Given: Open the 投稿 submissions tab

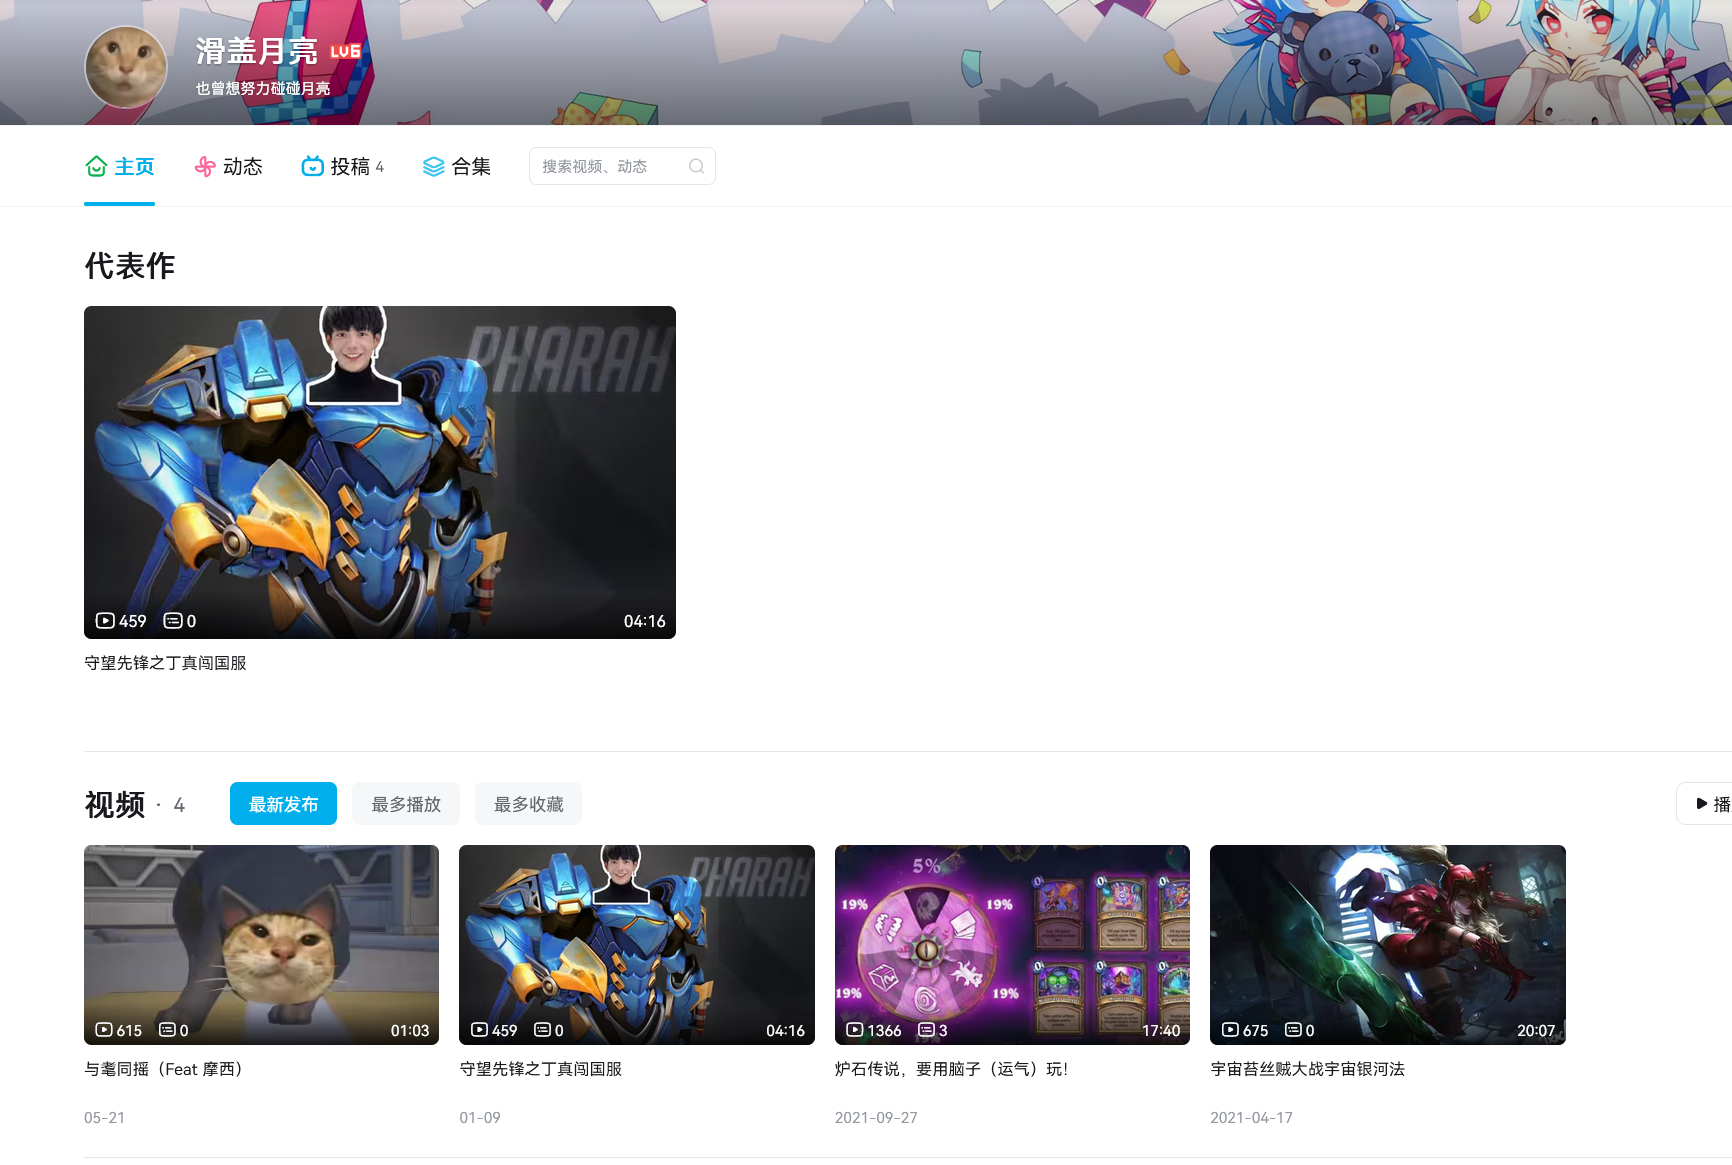Looking at the screenshot, I should pyautogui.click(x=342, y=166).
